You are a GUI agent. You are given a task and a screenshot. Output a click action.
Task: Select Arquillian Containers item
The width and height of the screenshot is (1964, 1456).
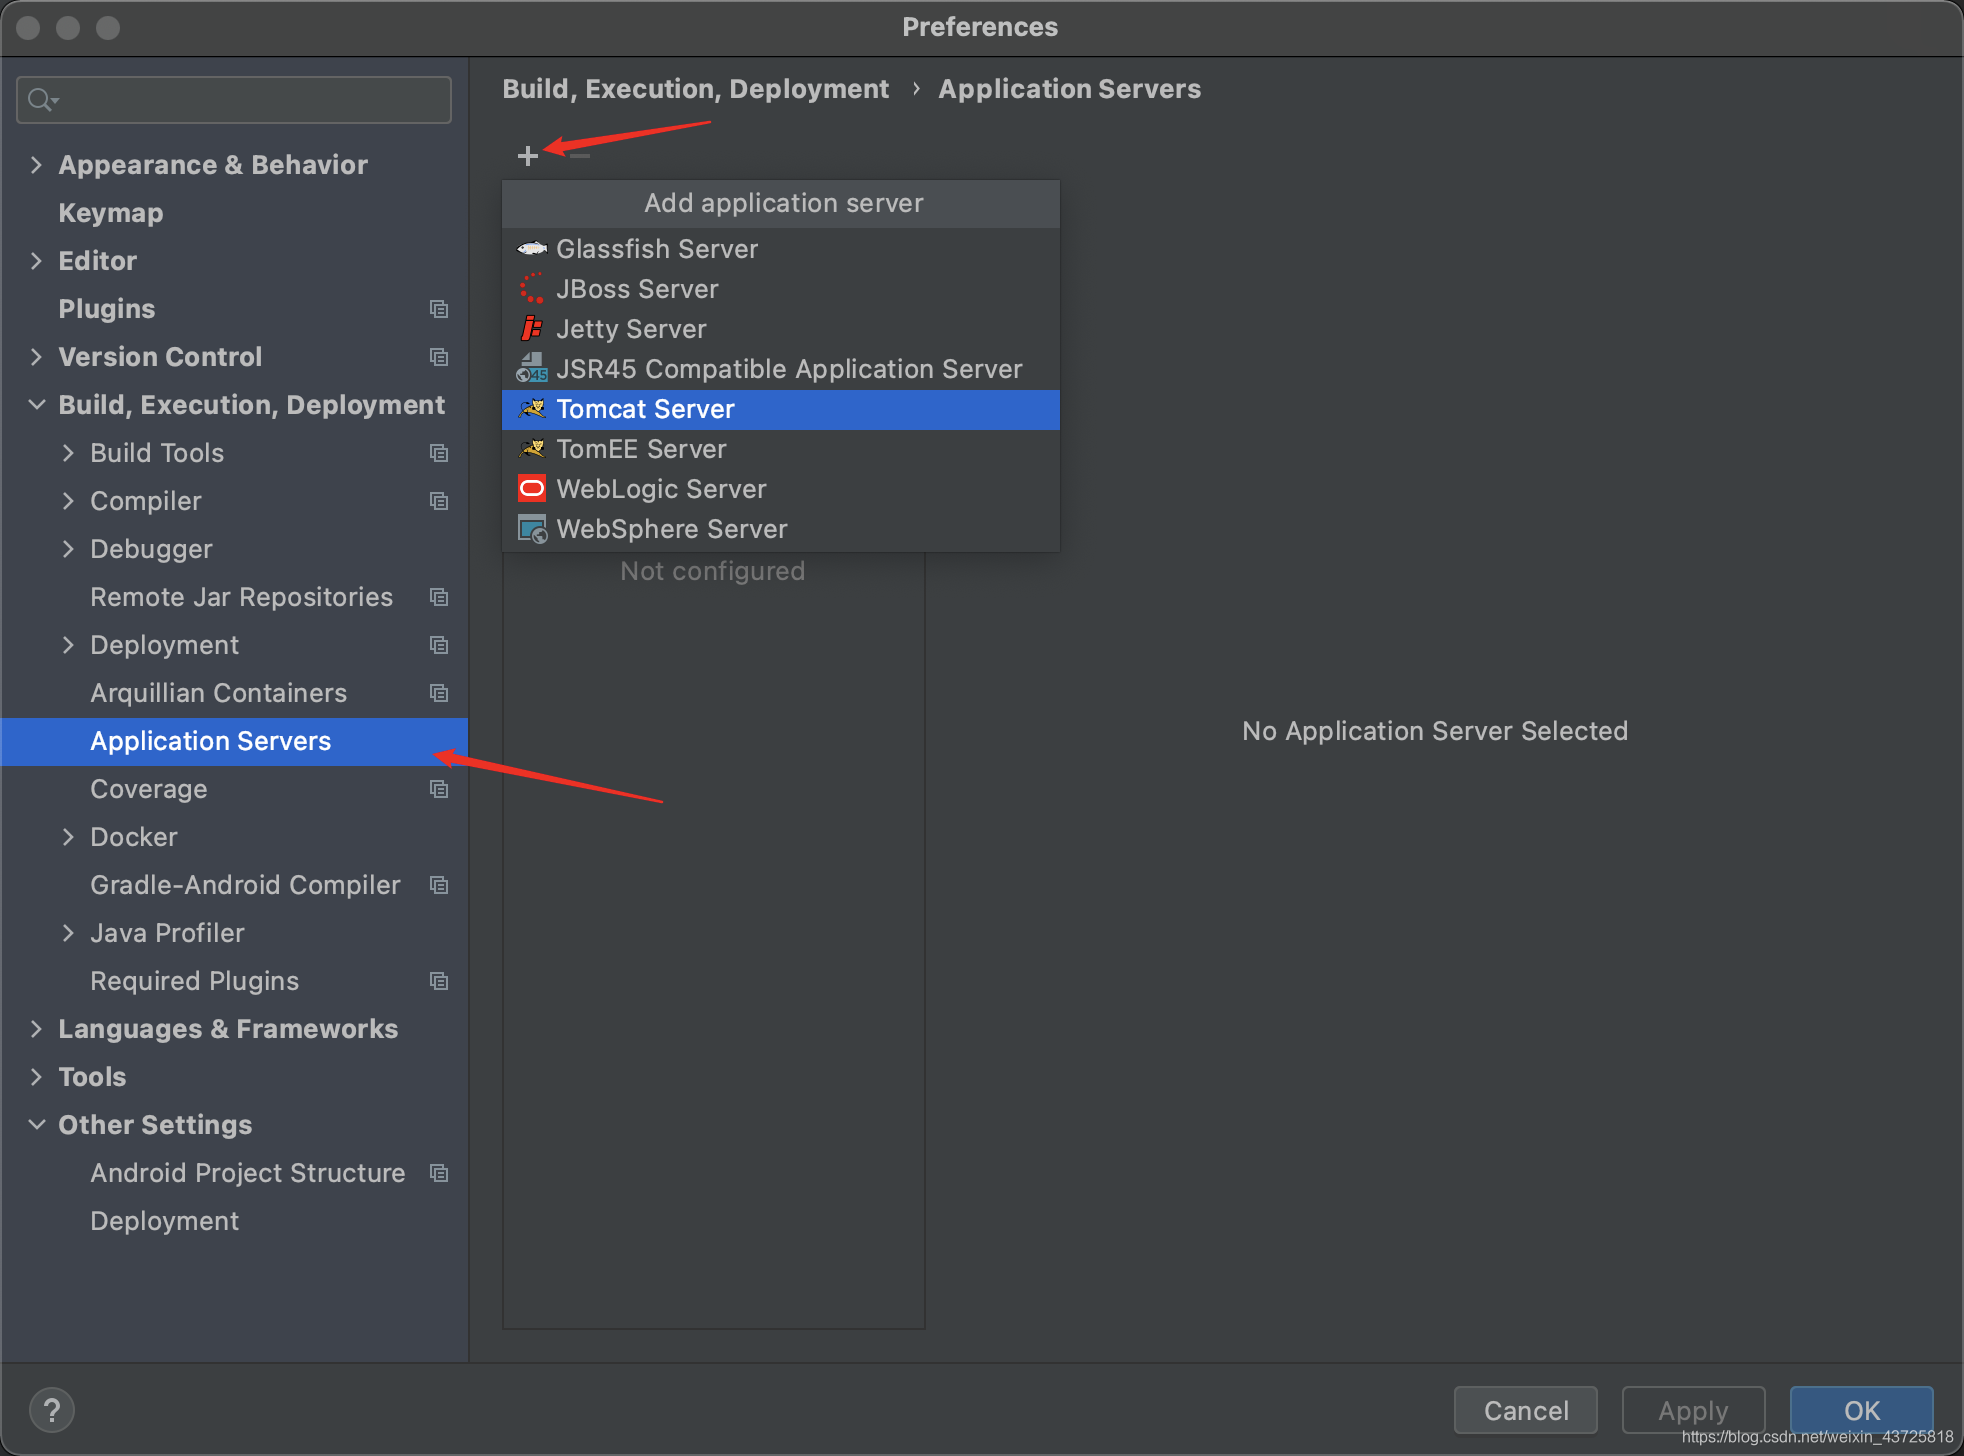coord(234,693)
